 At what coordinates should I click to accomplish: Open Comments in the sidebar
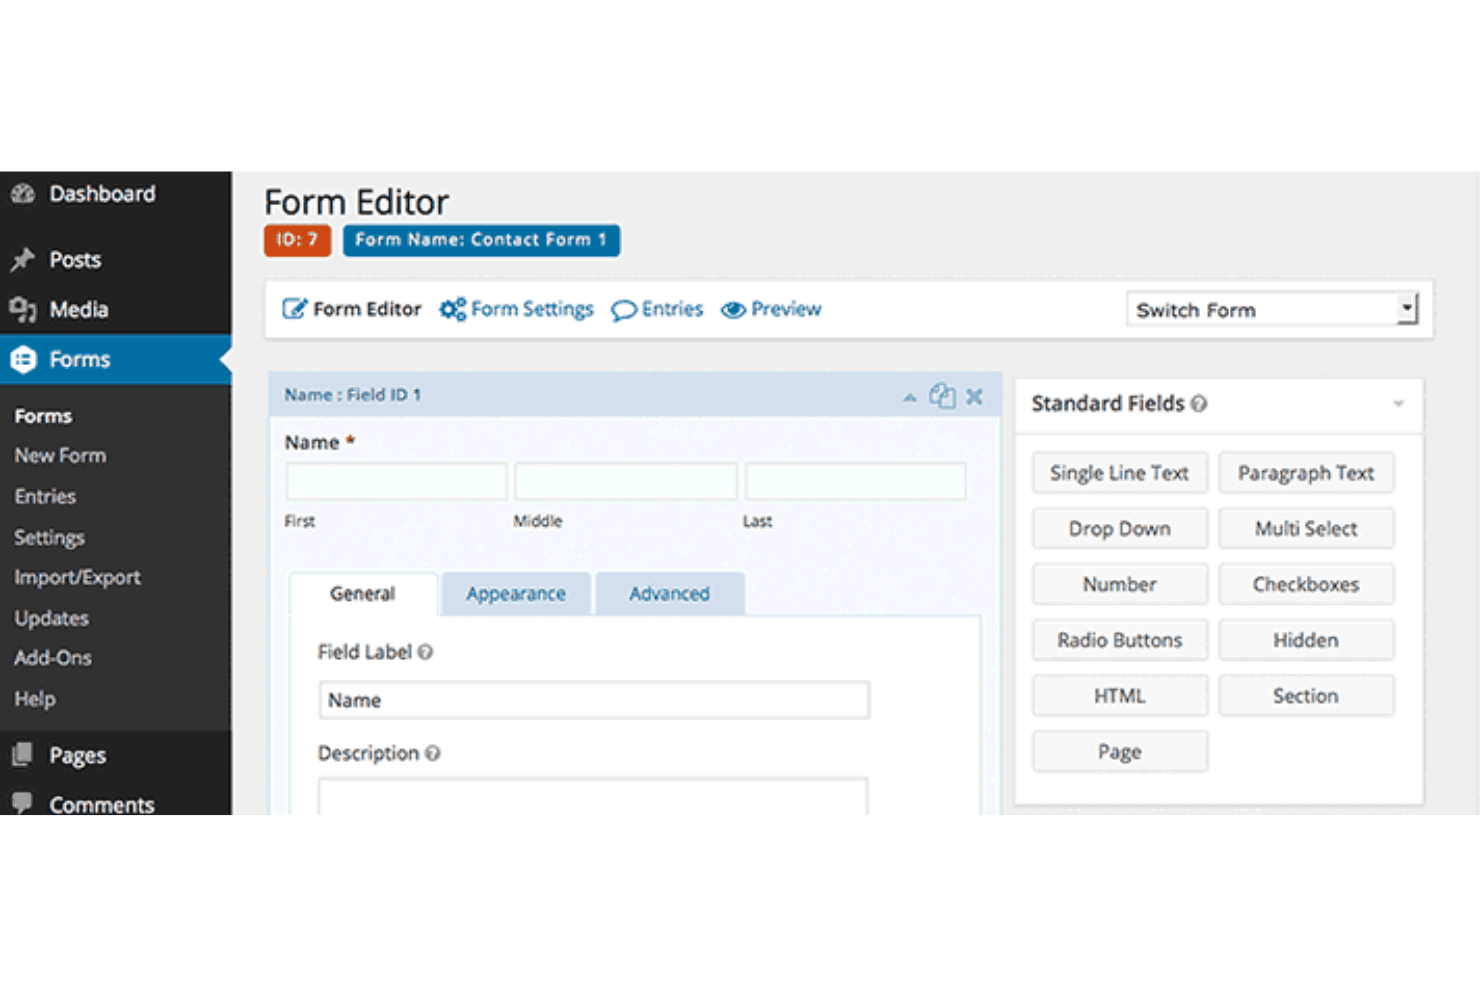tap(101, 804)
